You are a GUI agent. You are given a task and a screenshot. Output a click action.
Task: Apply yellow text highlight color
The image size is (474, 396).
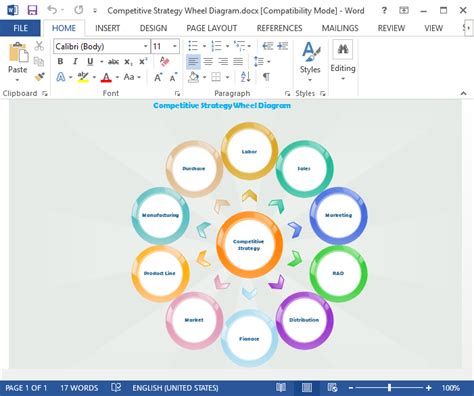tap(83, 77)
